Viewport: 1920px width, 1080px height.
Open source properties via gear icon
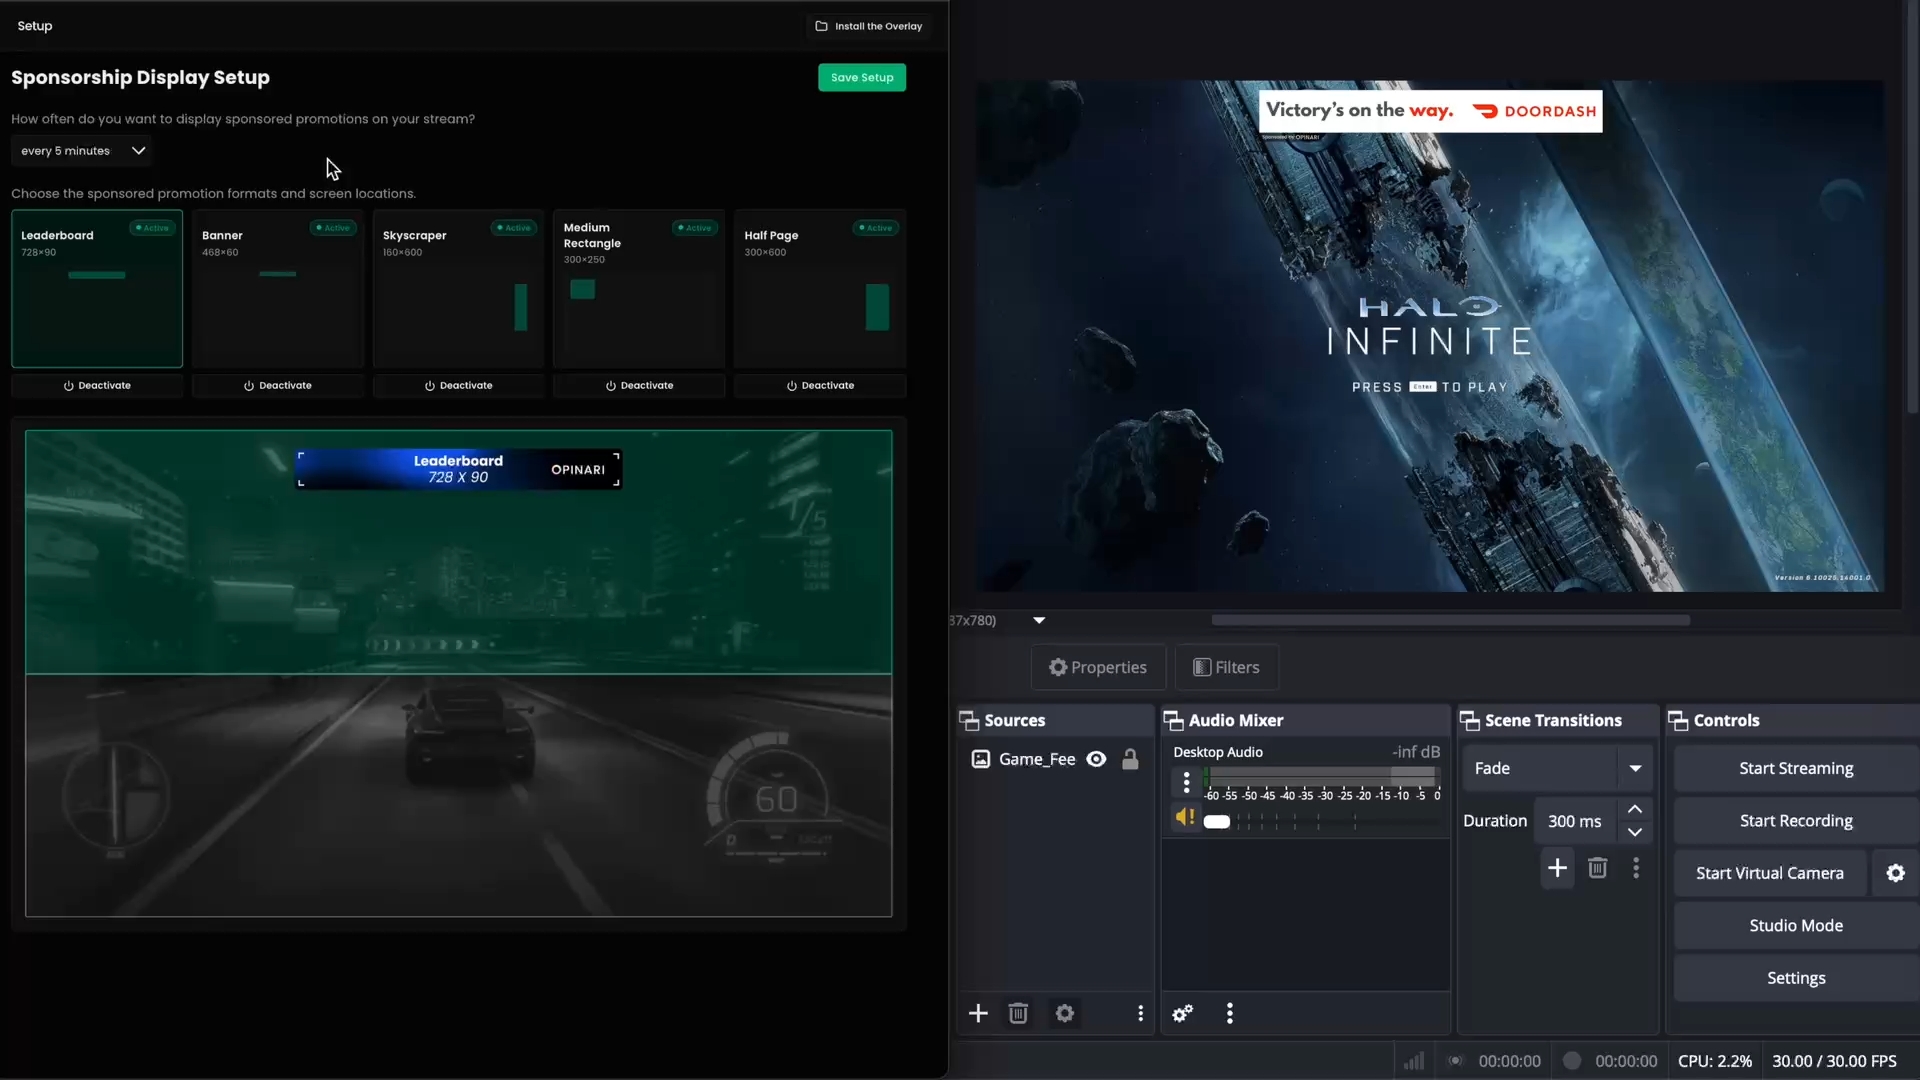(x=1064, y=1013)
